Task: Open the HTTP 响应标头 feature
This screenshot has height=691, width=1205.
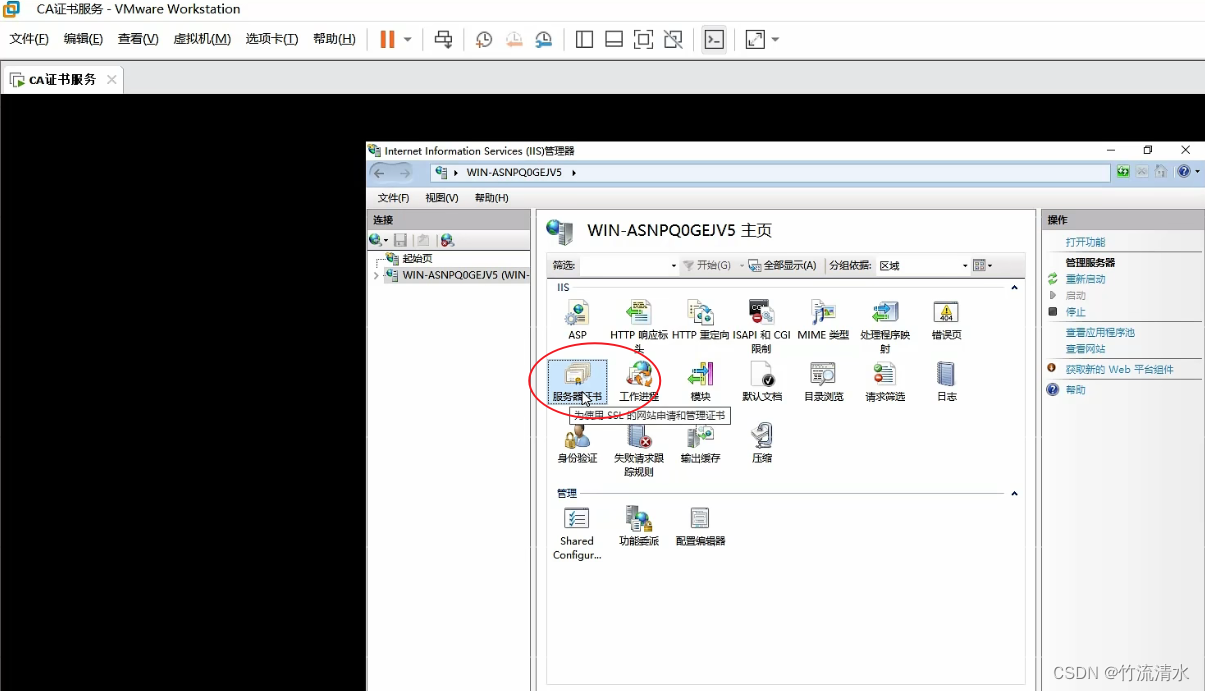Action: click(638, 313)
